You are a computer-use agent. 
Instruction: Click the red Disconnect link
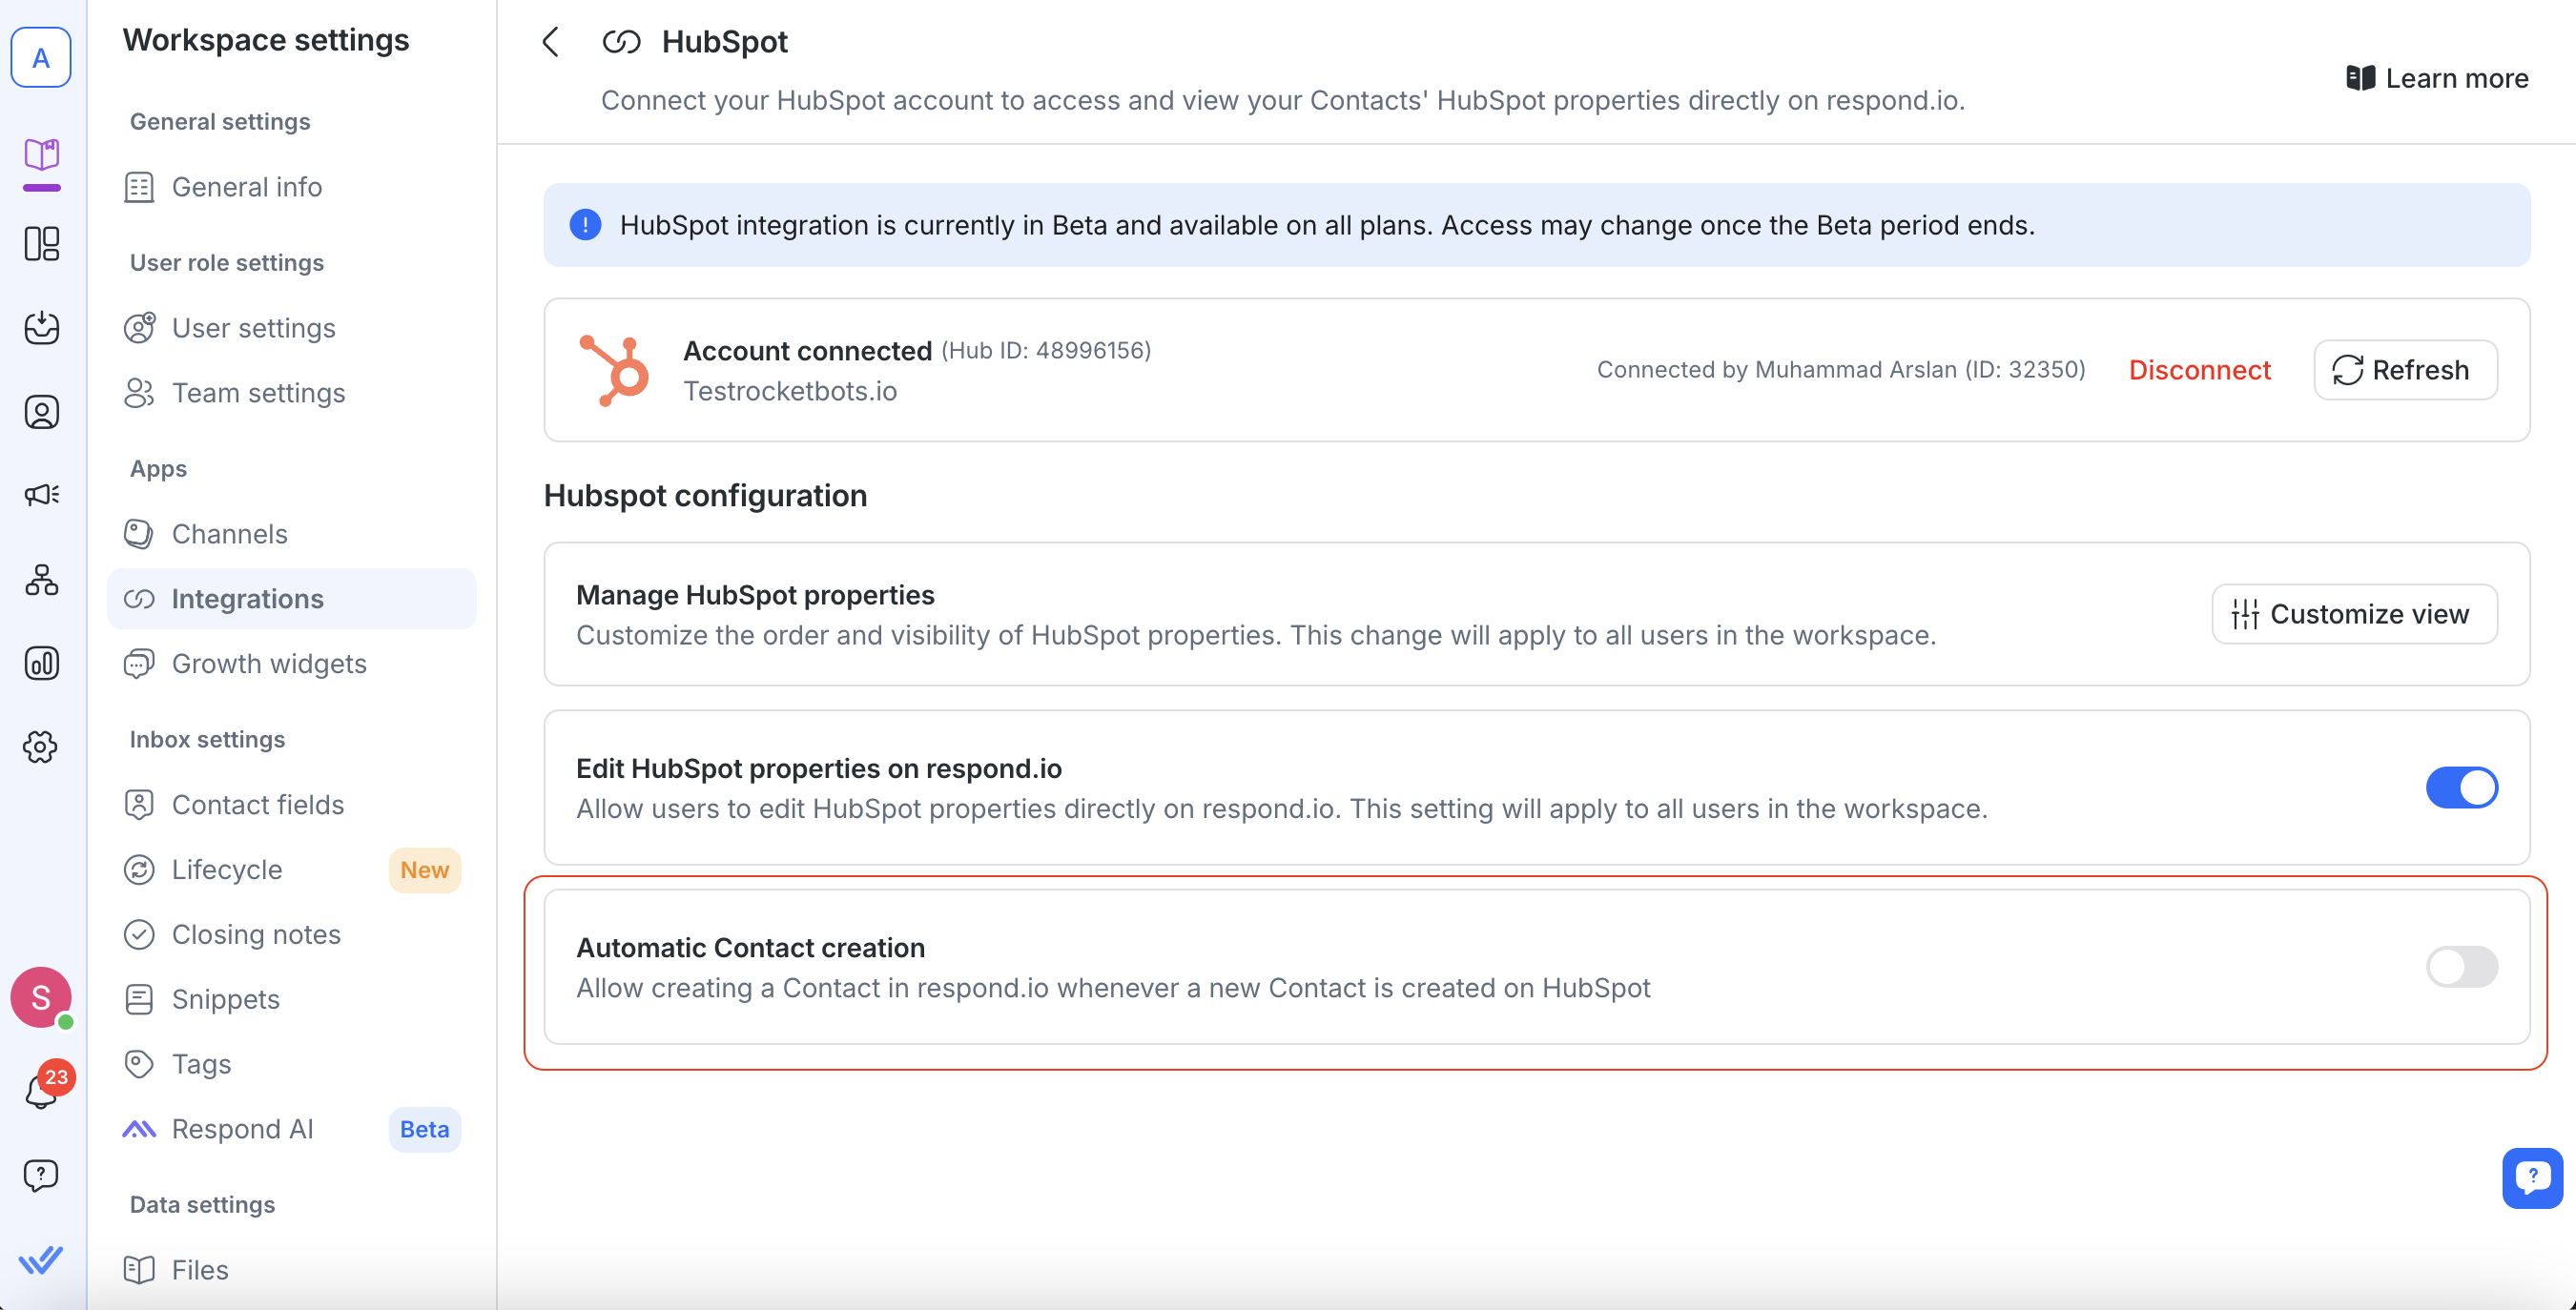click(2199, 370)
